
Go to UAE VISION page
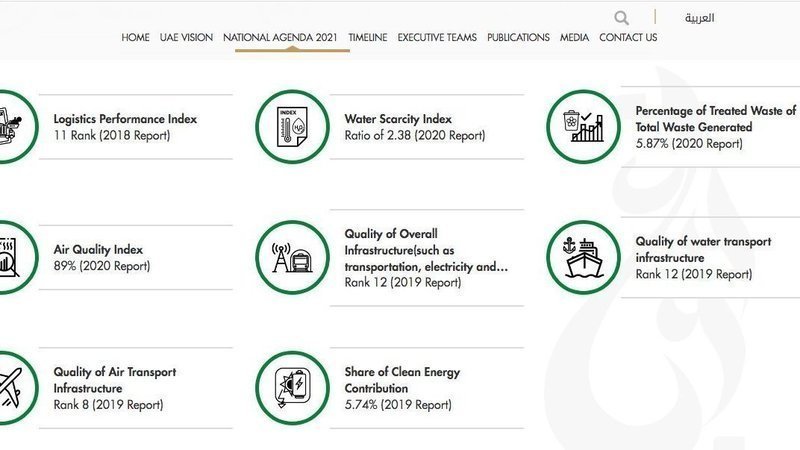point(186,38)
